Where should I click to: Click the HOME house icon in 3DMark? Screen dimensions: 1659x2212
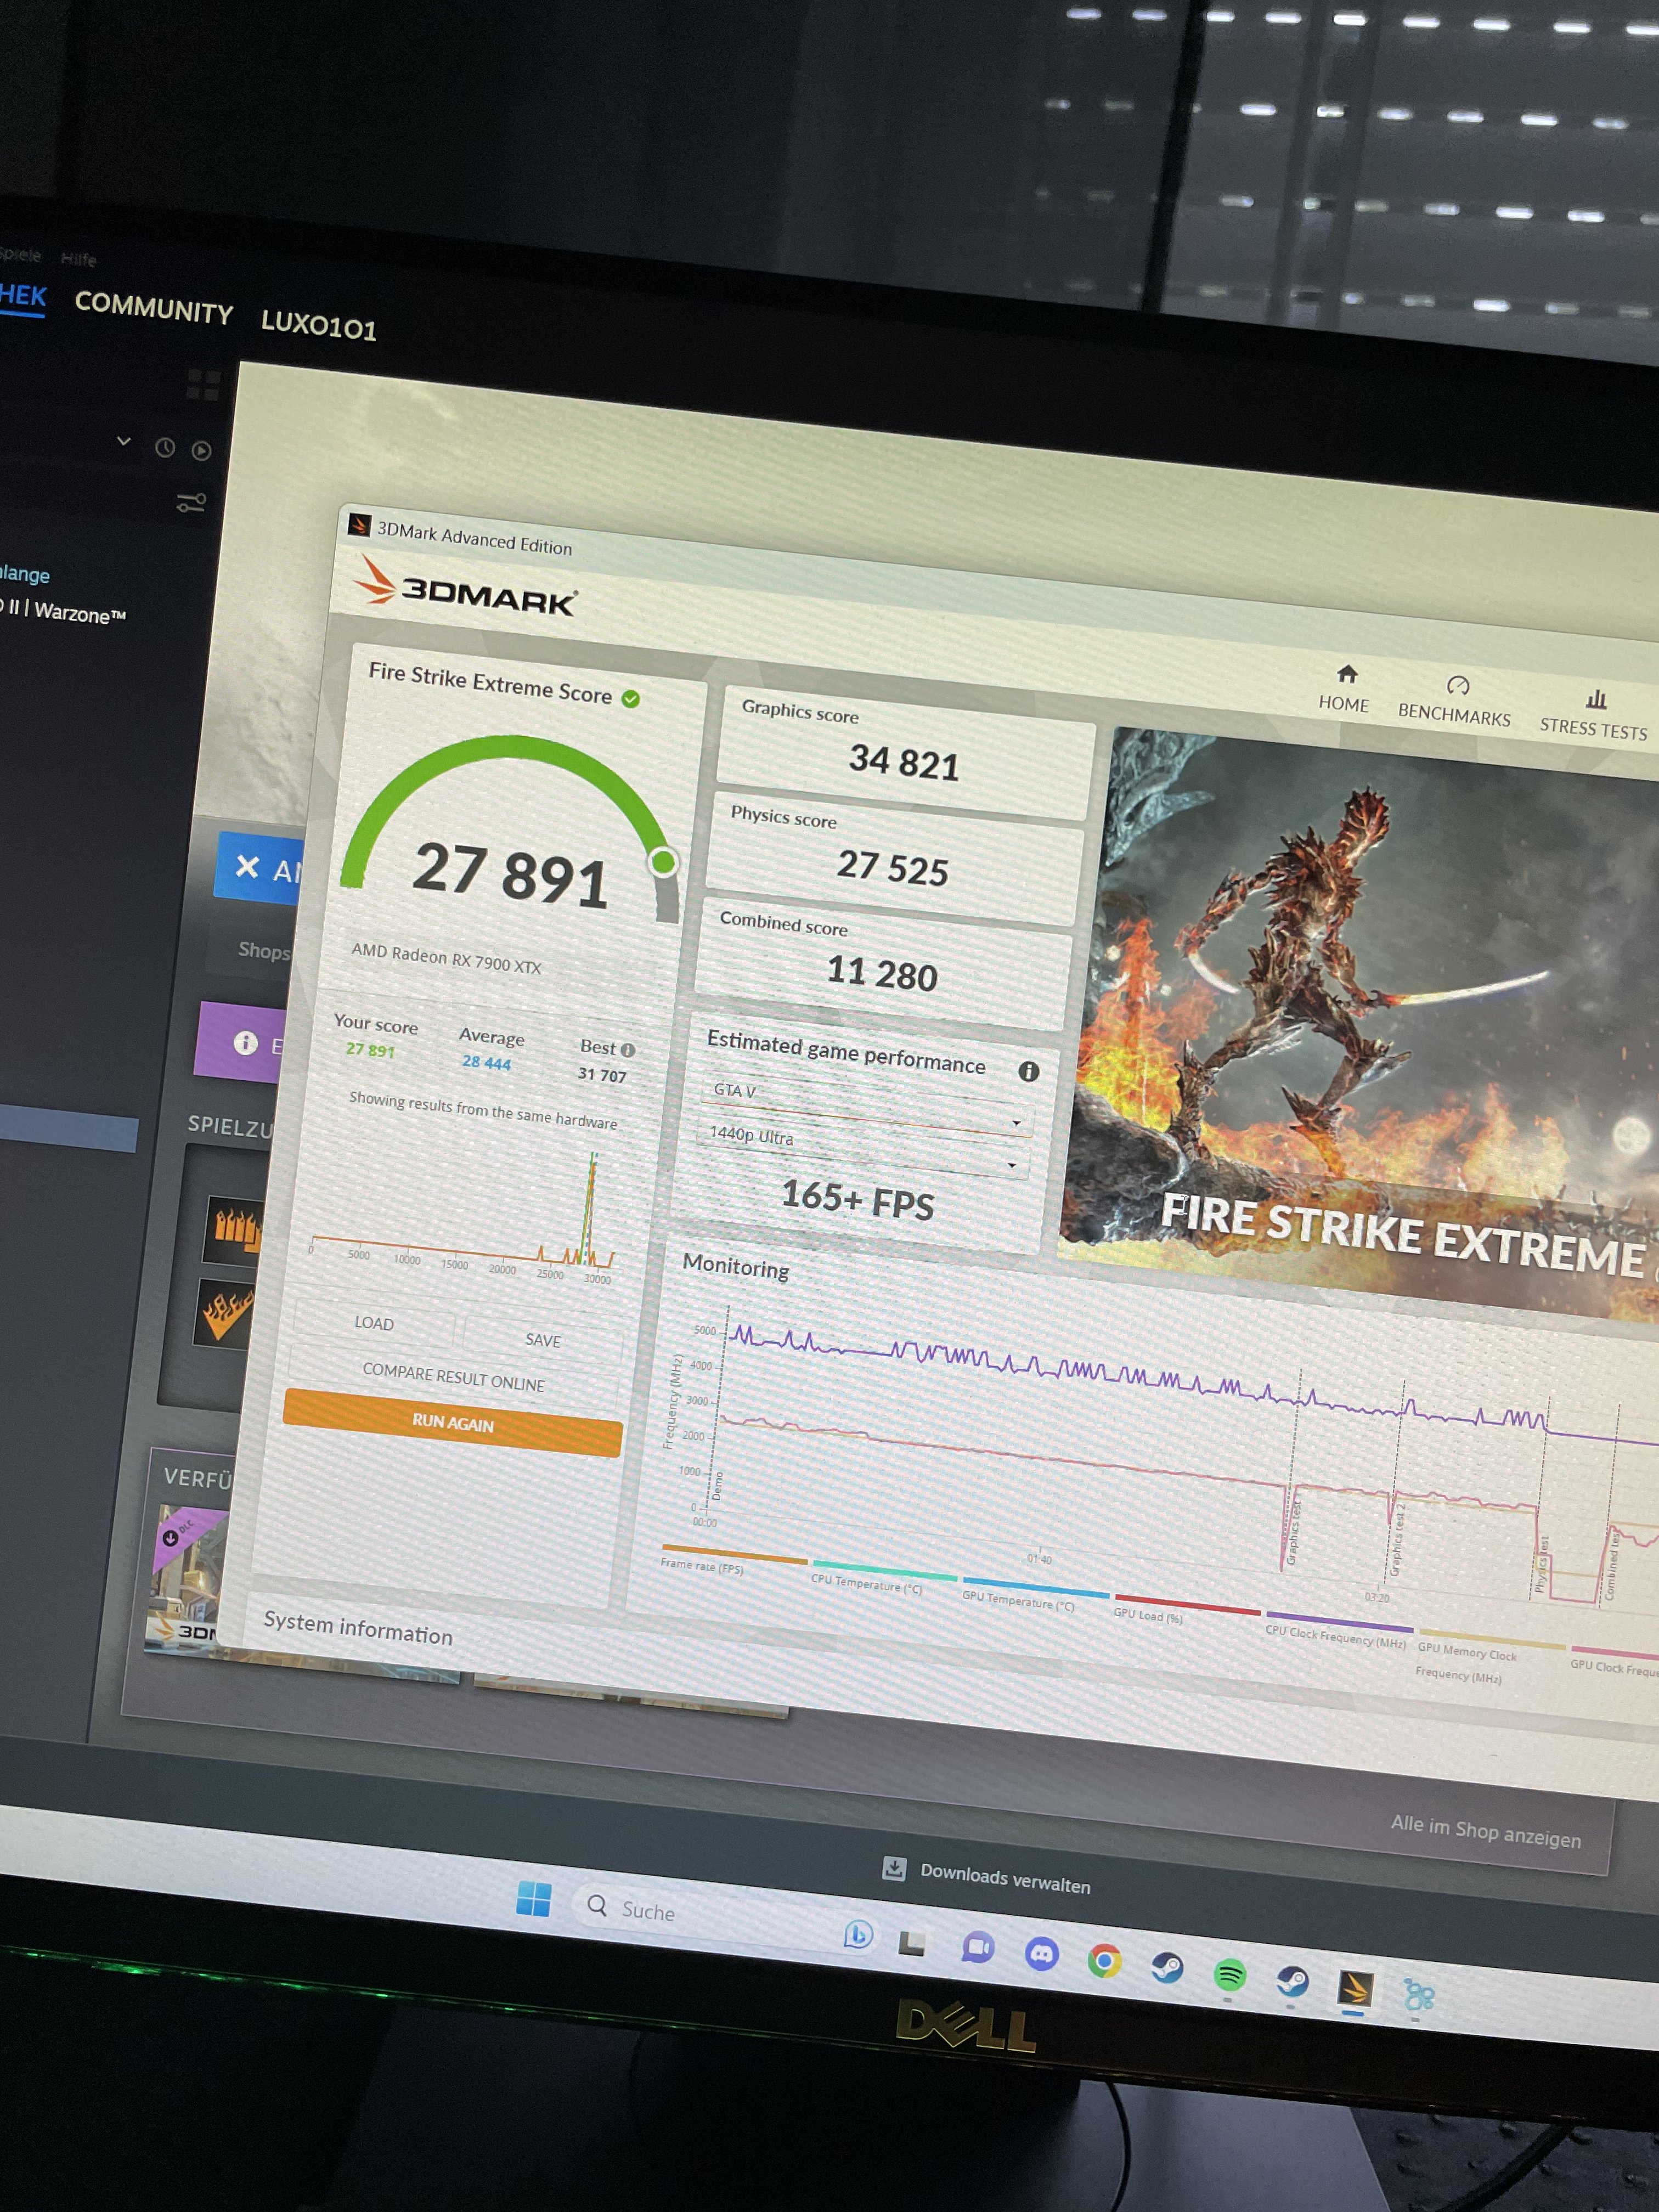1347,674
